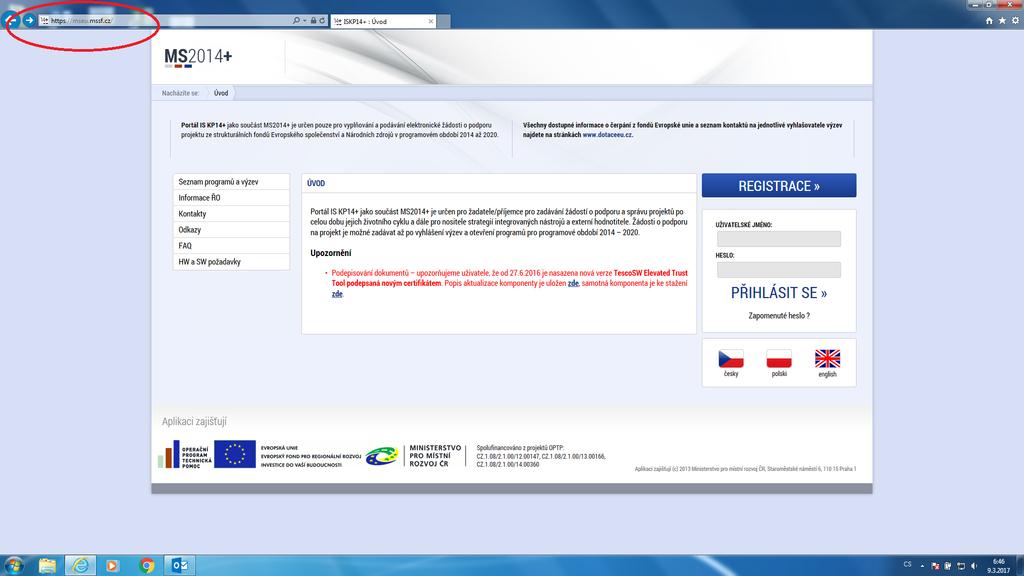Click the MS2014+ logo

pos(198,57)
